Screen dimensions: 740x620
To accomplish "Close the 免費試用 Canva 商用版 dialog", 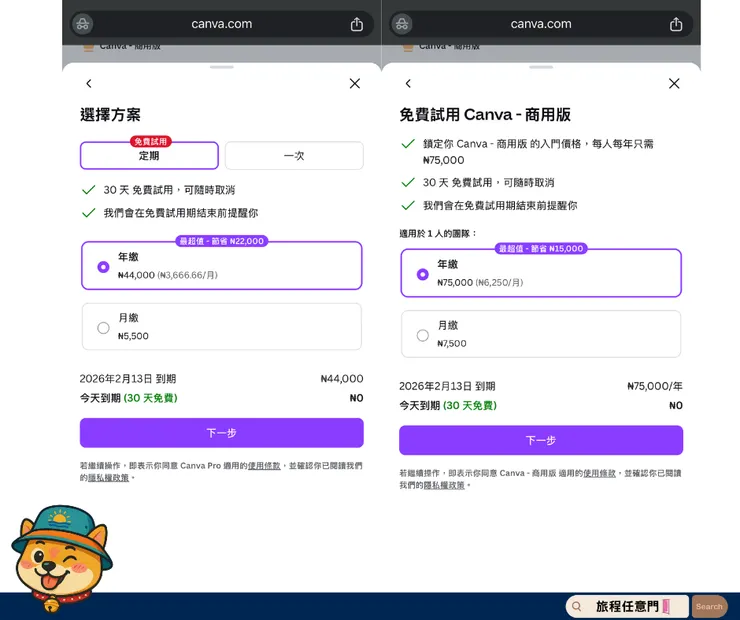I will 674,84.
